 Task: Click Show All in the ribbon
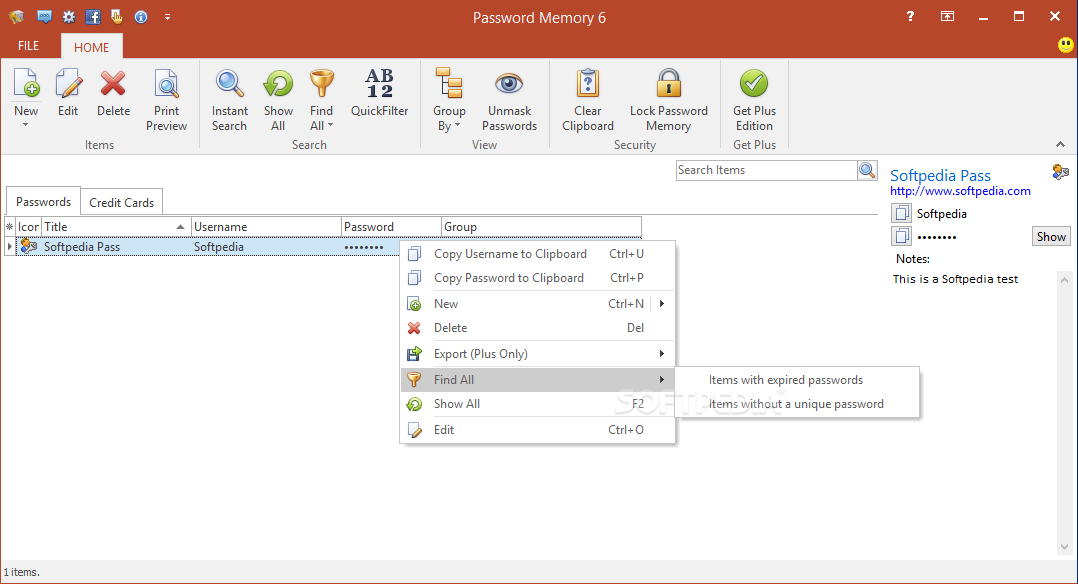[278, 100]
